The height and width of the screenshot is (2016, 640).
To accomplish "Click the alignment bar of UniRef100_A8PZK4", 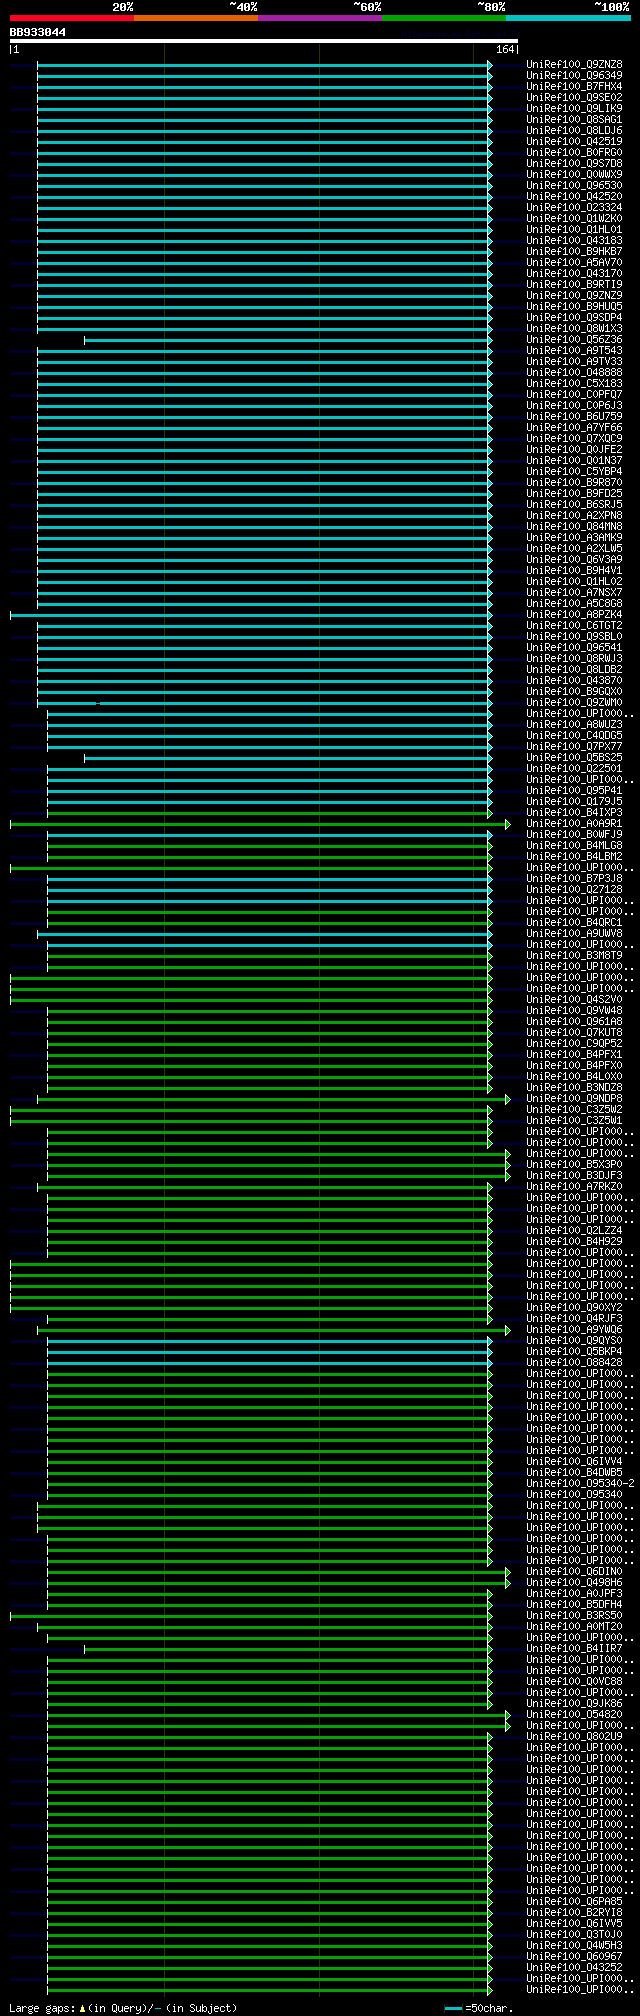I will (251, 616).
